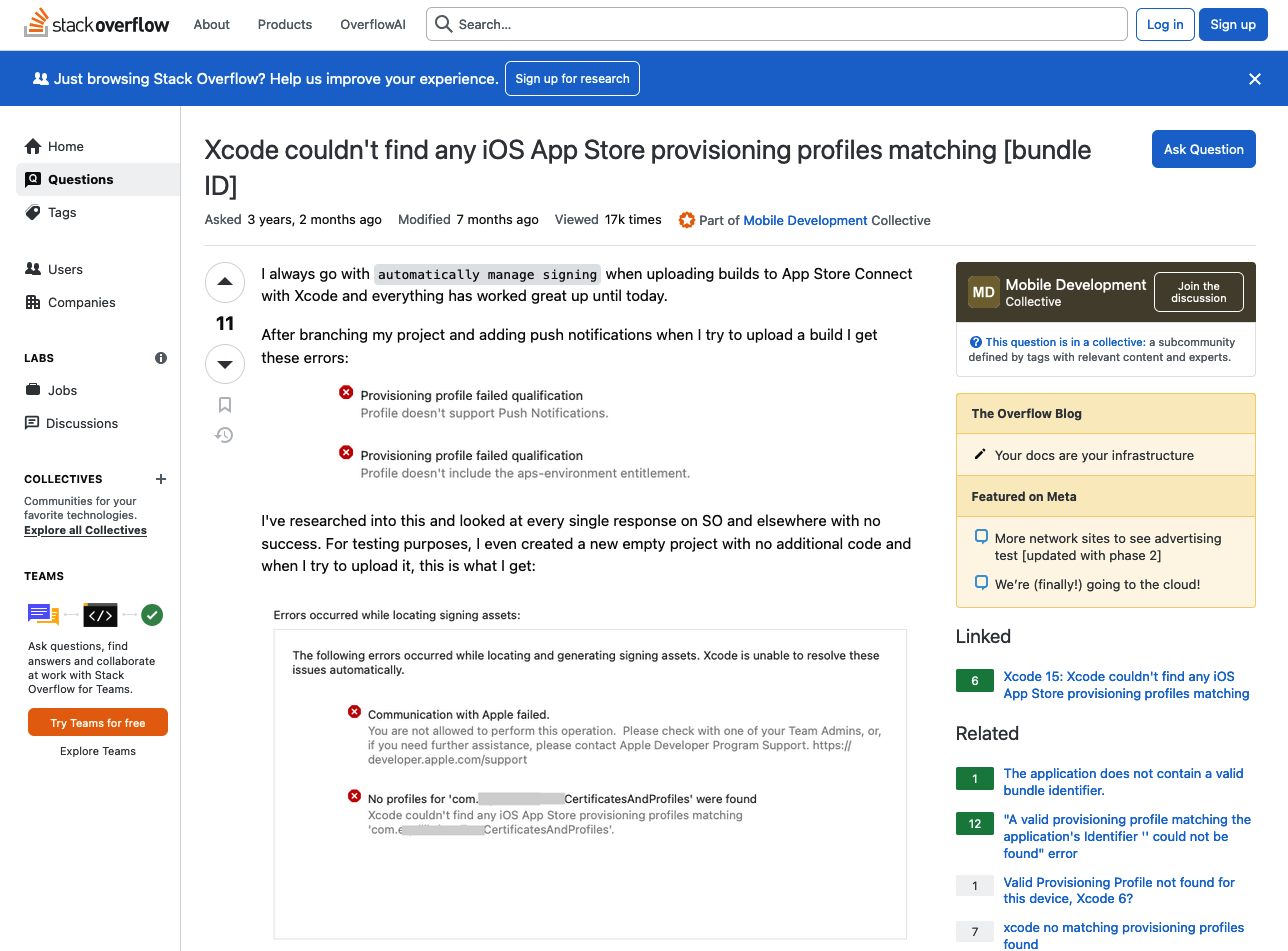Open 'More network sites to see advertising test'

coord(1108,546)
